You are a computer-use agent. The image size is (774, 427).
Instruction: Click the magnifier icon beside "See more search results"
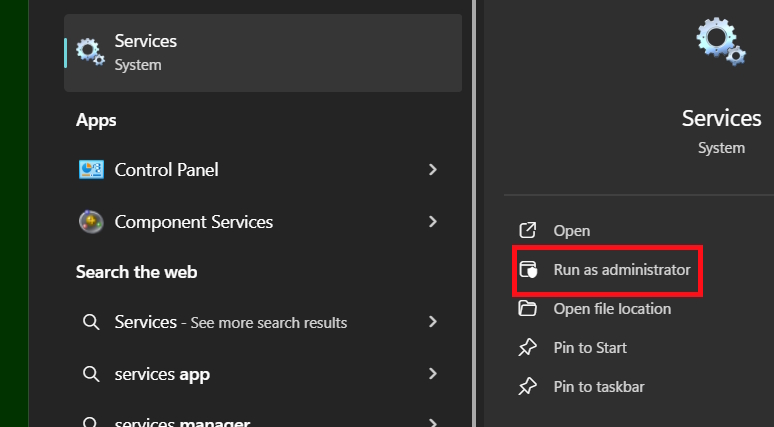[91, 322]
